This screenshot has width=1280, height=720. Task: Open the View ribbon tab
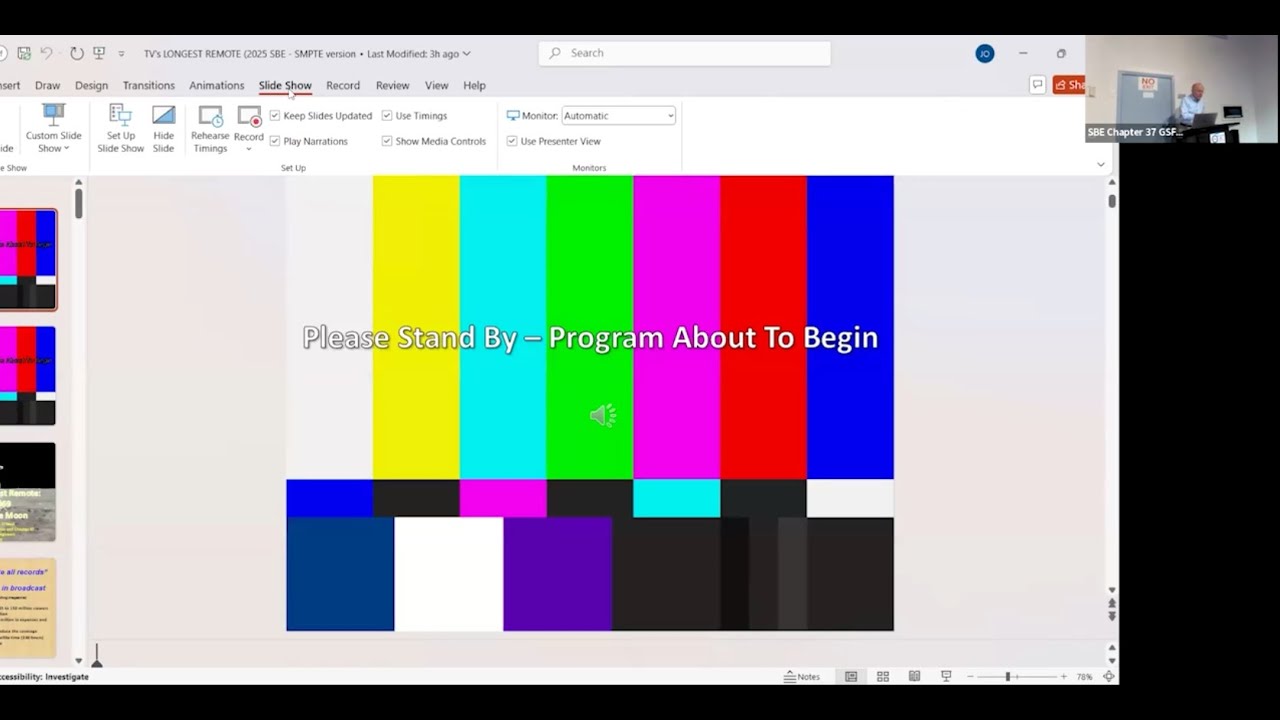436,86
